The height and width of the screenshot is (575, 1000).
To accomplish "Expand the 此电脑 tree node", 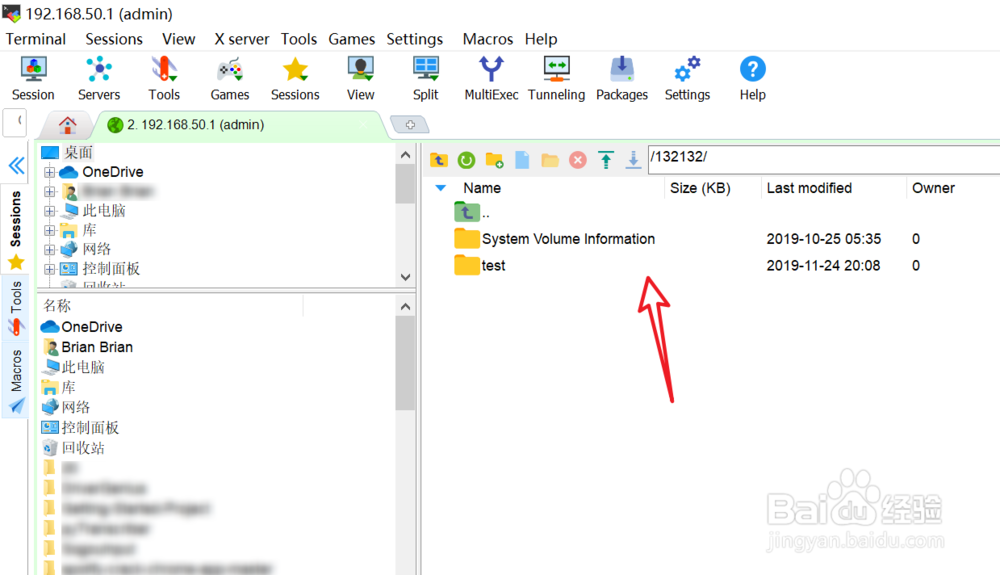I will click(x=50, y=211).
